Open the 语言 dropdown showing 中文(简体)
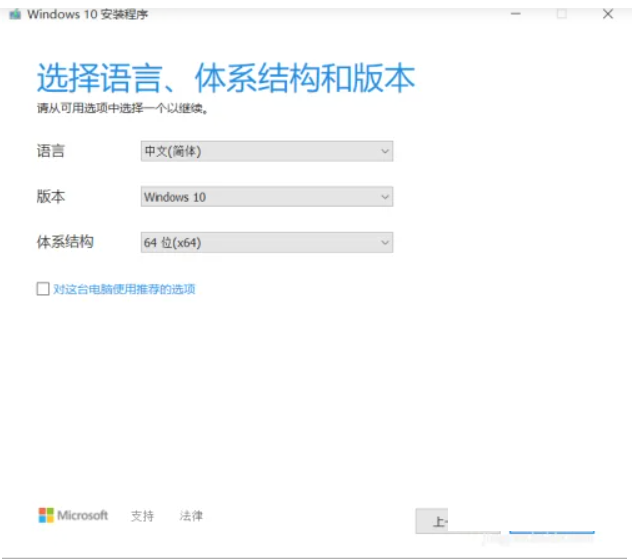Screen dimensions: 632x559 click(267, 151)
